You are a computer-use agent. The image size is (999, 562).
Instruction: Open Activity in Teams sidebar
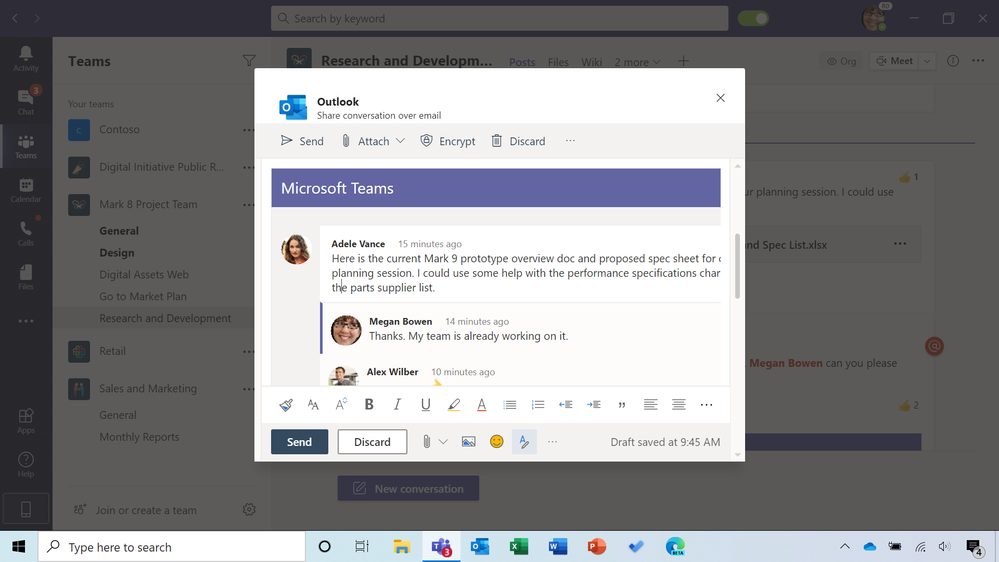pyautogui.click(x=26, y=59)
